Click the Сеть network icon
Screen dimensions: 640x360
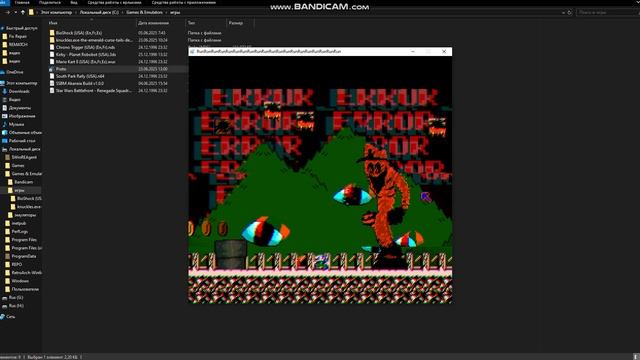point(3,317)
